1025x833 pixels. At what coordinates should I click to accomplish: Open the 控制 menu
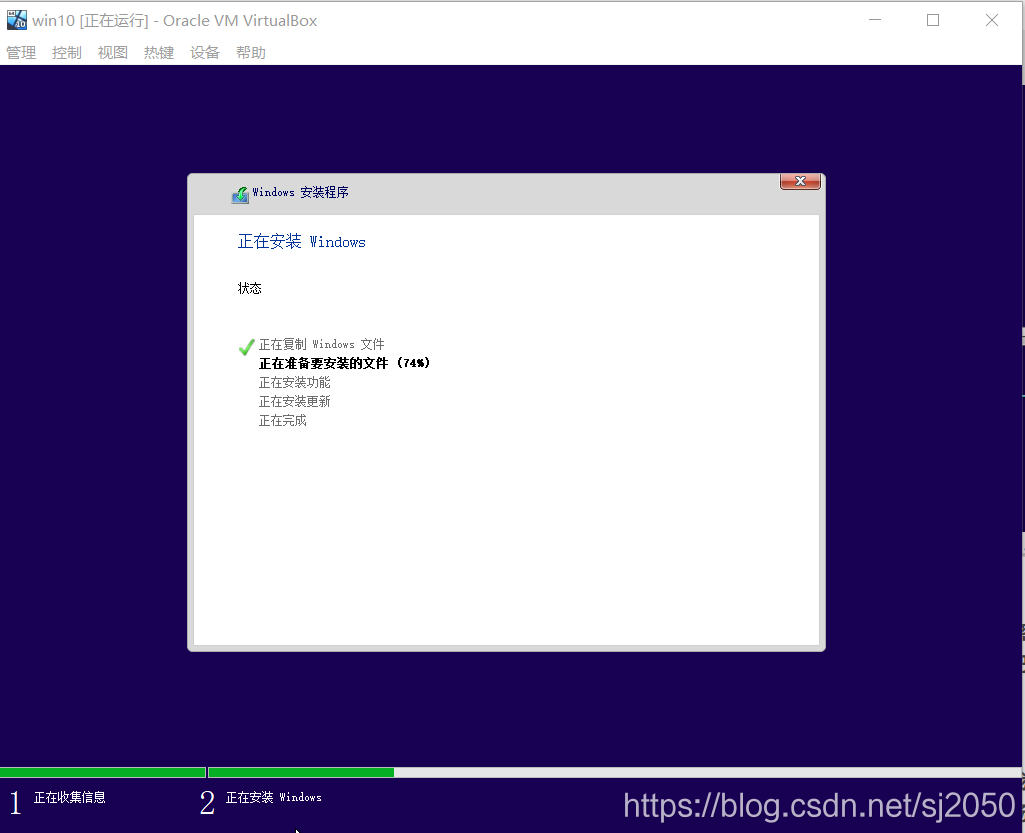pos(67,53)
